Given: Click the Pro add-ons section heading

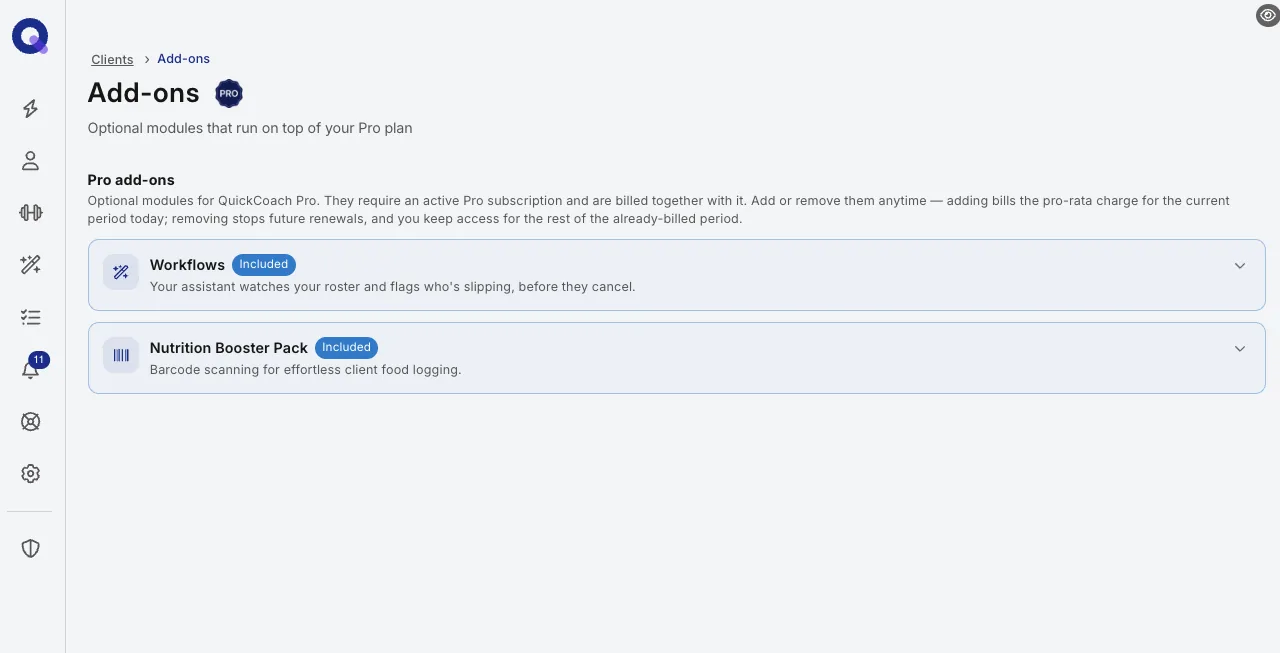Looking at the screenshot, I should [131, 180].
